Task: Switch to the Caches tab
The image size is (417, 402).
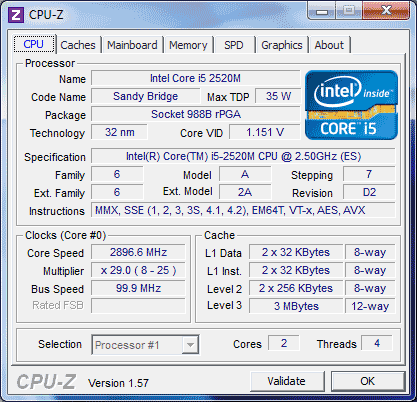Action: pos(78,45)
